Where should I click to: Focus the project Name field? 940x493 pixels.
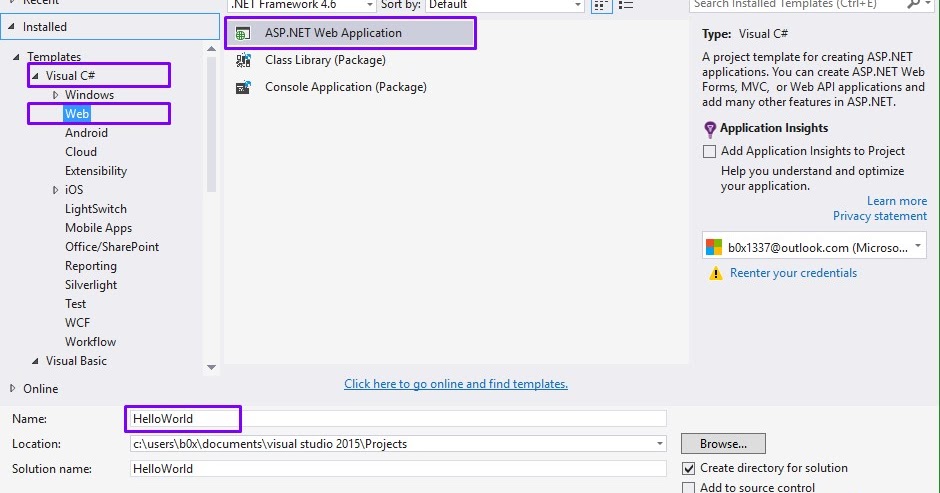(x=398, y=419)
